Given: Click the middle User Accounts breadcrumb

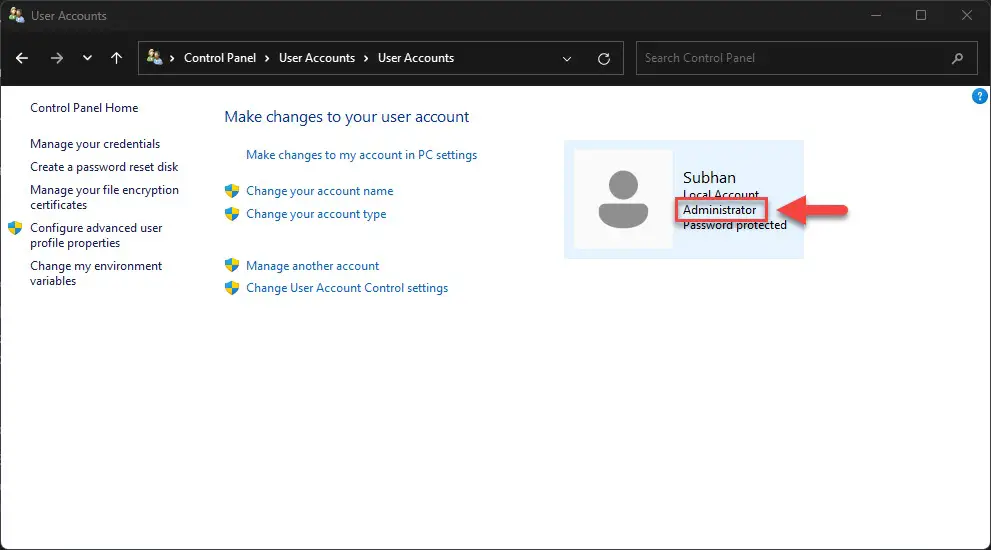Looking at the screenshot, I should point(316,58).
